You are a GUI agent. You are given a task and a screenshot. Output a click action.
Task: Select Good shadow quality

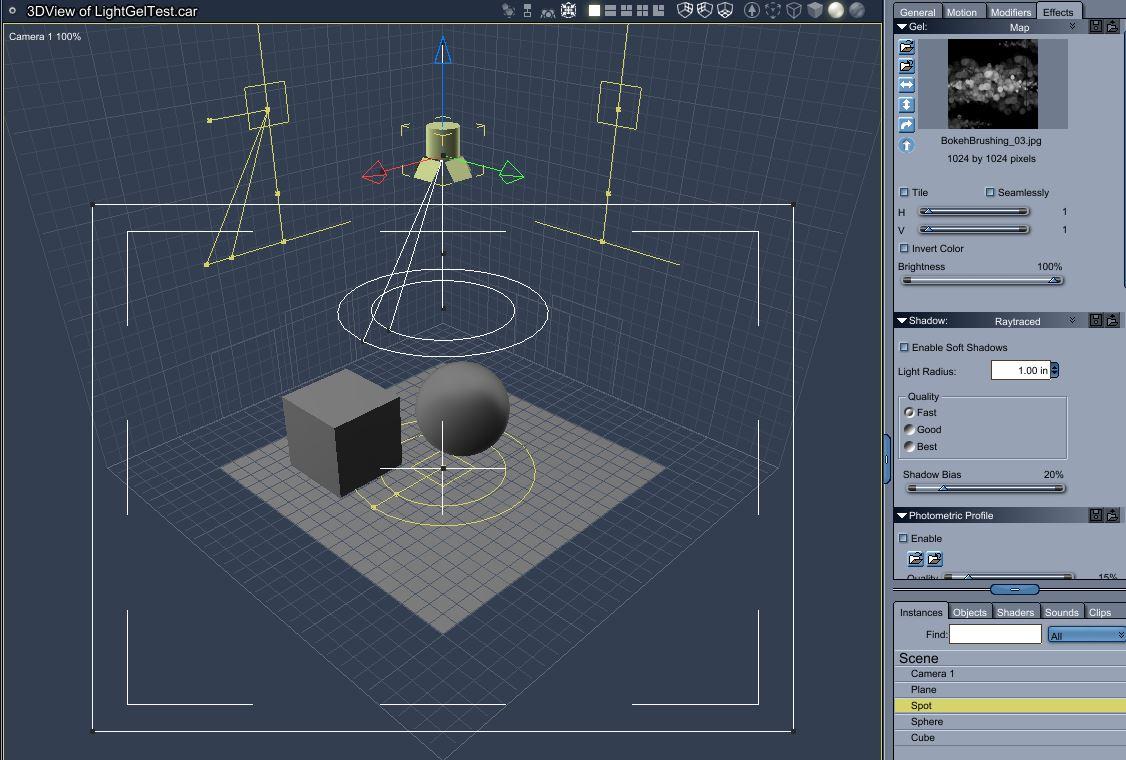909,430
